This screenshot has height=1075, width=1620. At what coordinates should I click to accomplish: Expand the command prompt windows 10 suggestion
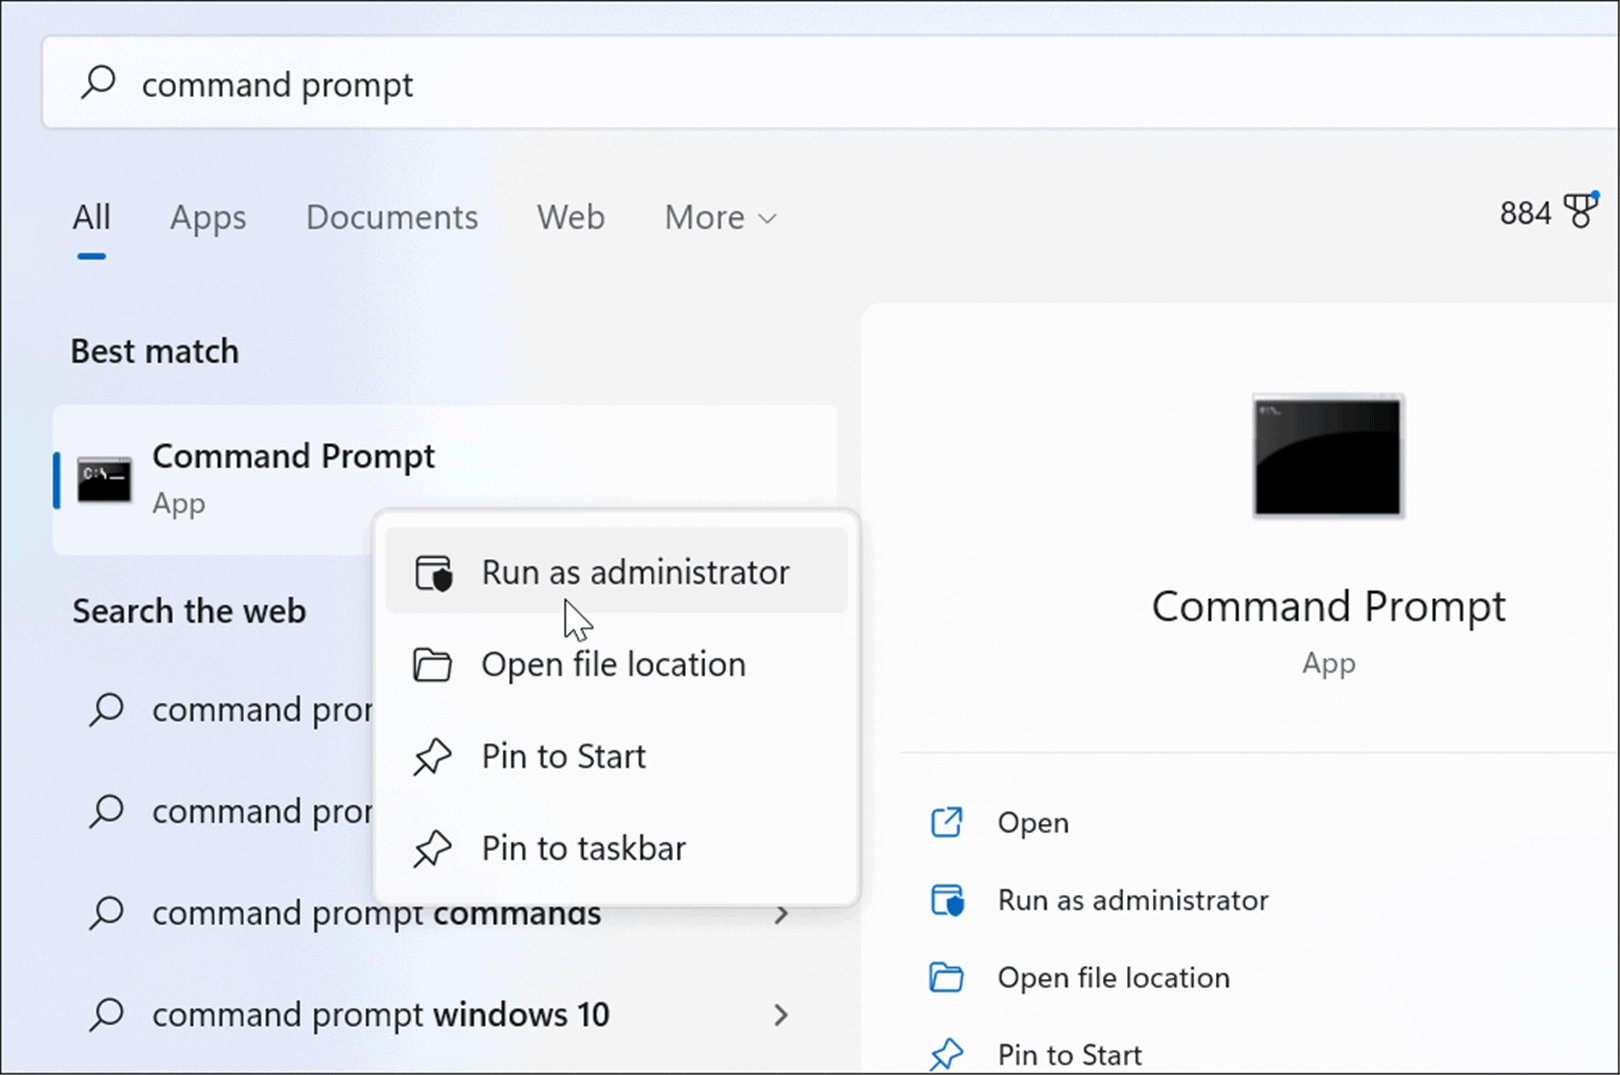tap(782, 1014)
